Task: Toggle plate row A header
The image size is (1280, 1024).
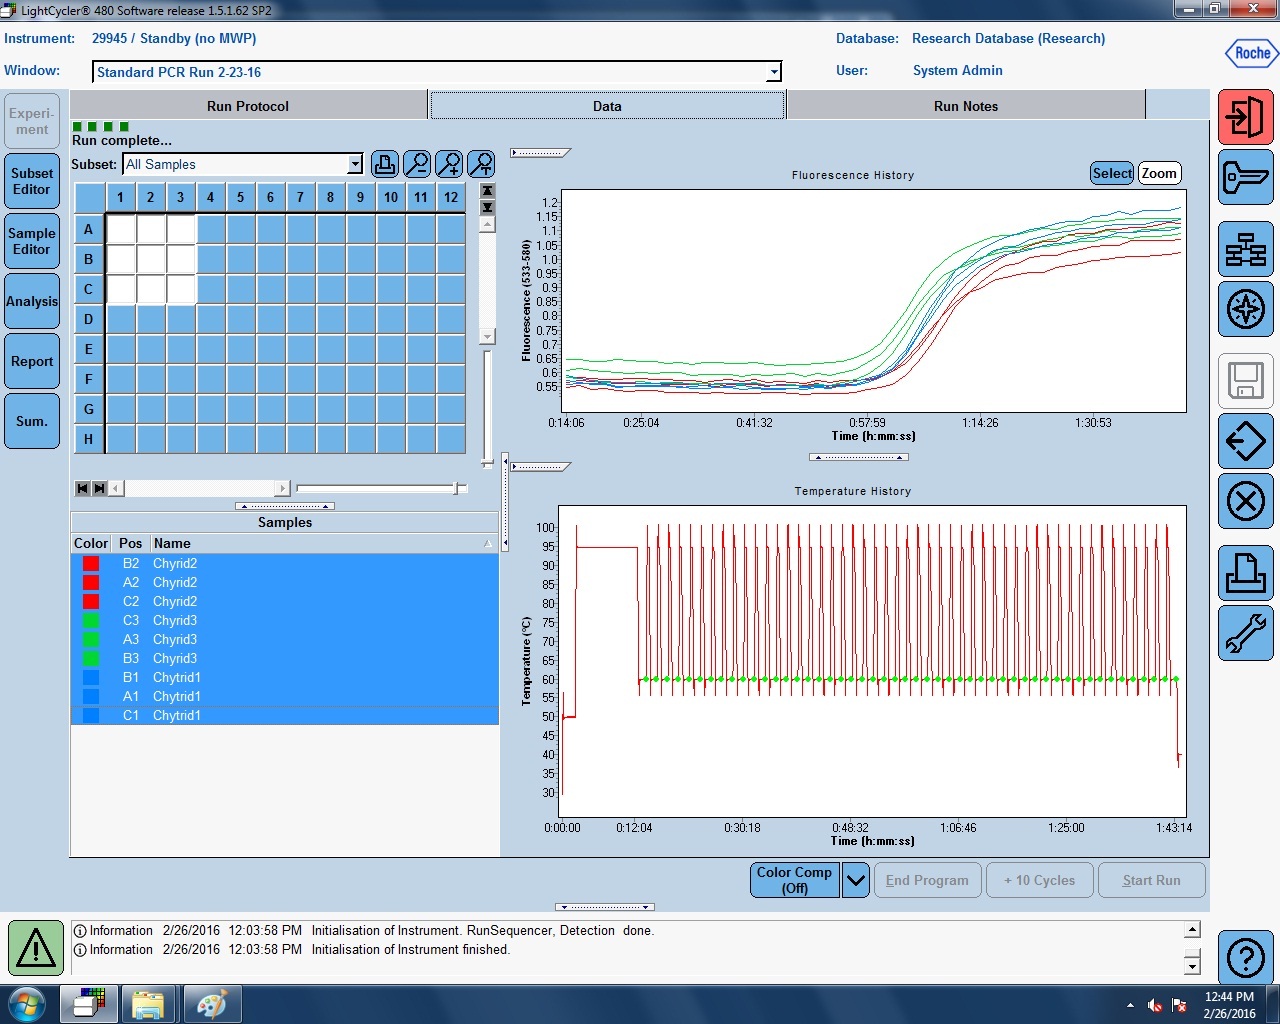Action: click(x=89, y=229)
